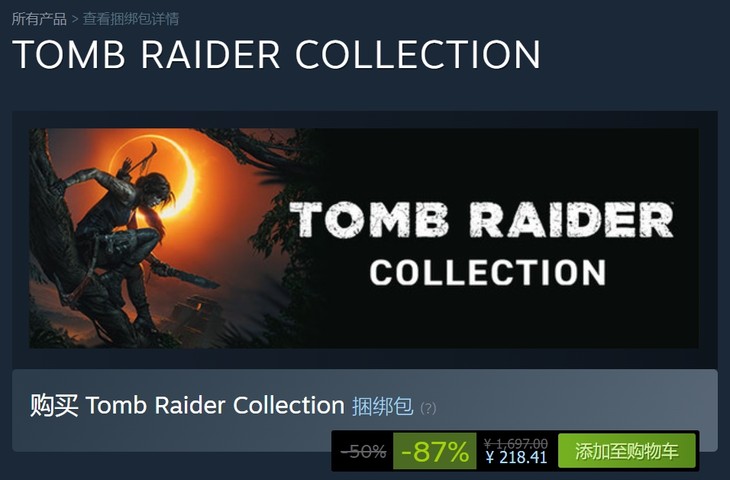Screen dimensions: 730x480
Task: Click the dark price box holding discount figures
Action: click(515, 451)
